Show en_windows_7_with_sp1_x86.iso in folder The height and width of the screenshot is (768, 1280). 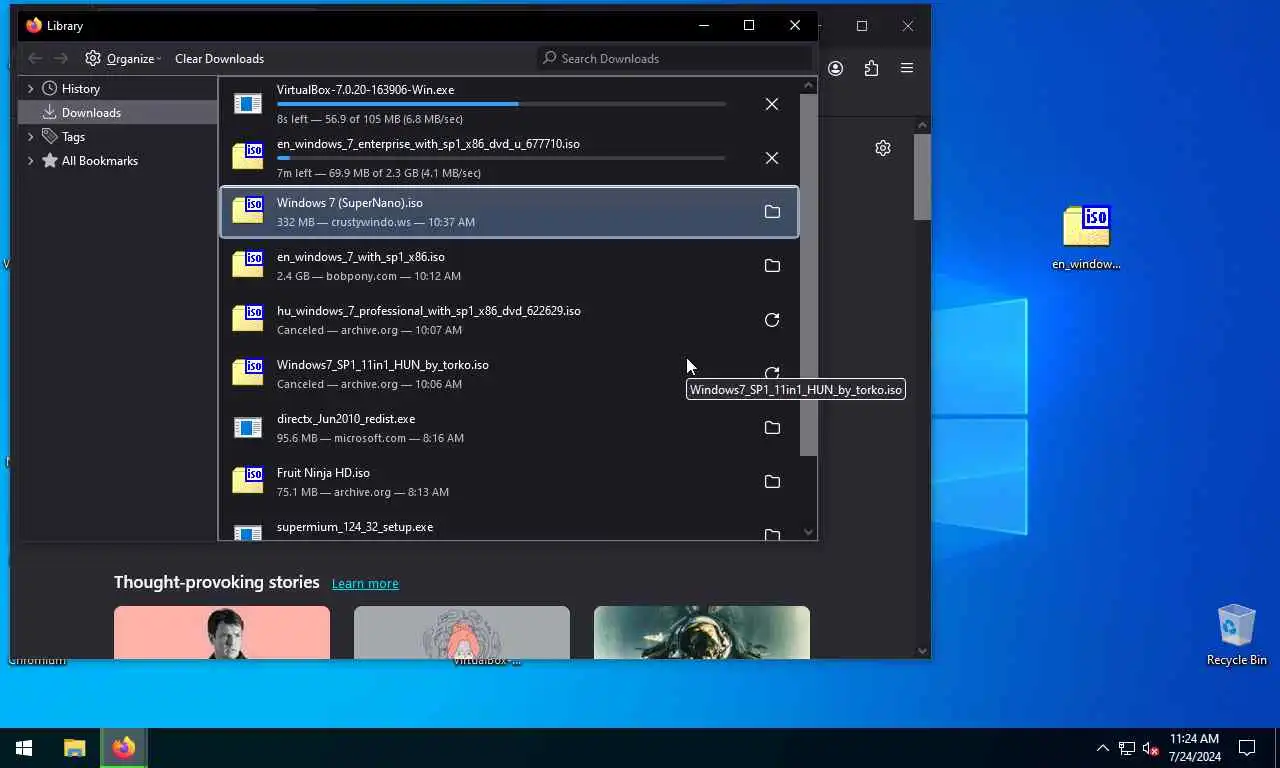click(x=772, y=266)
